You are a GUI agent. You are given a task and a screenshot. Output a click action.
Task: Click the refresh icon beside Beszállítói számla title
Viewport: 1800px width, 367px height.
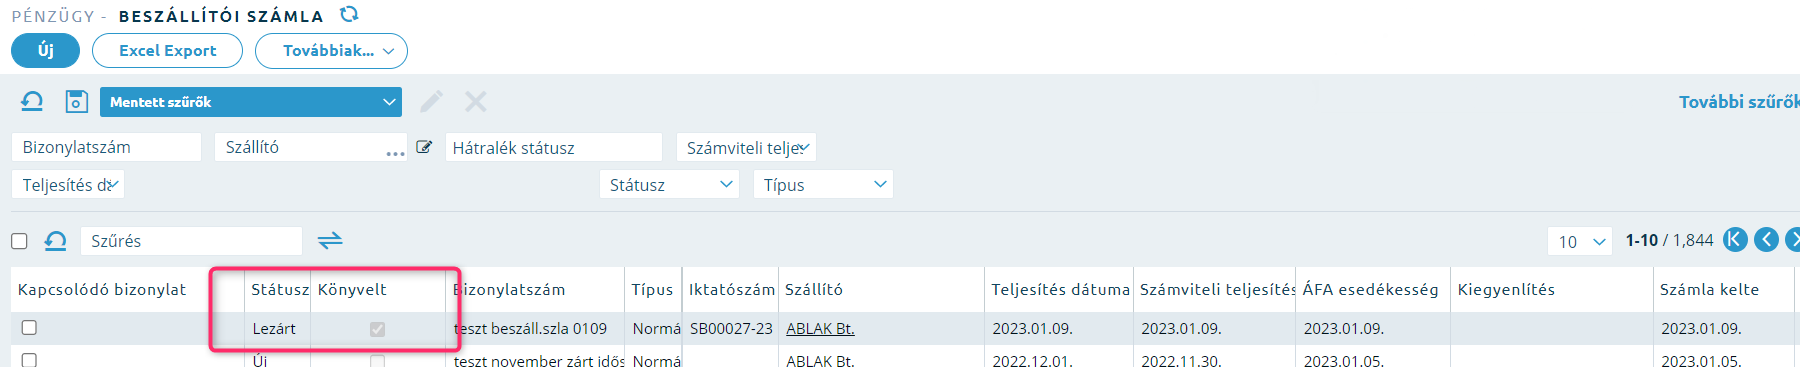click(349, 15)
